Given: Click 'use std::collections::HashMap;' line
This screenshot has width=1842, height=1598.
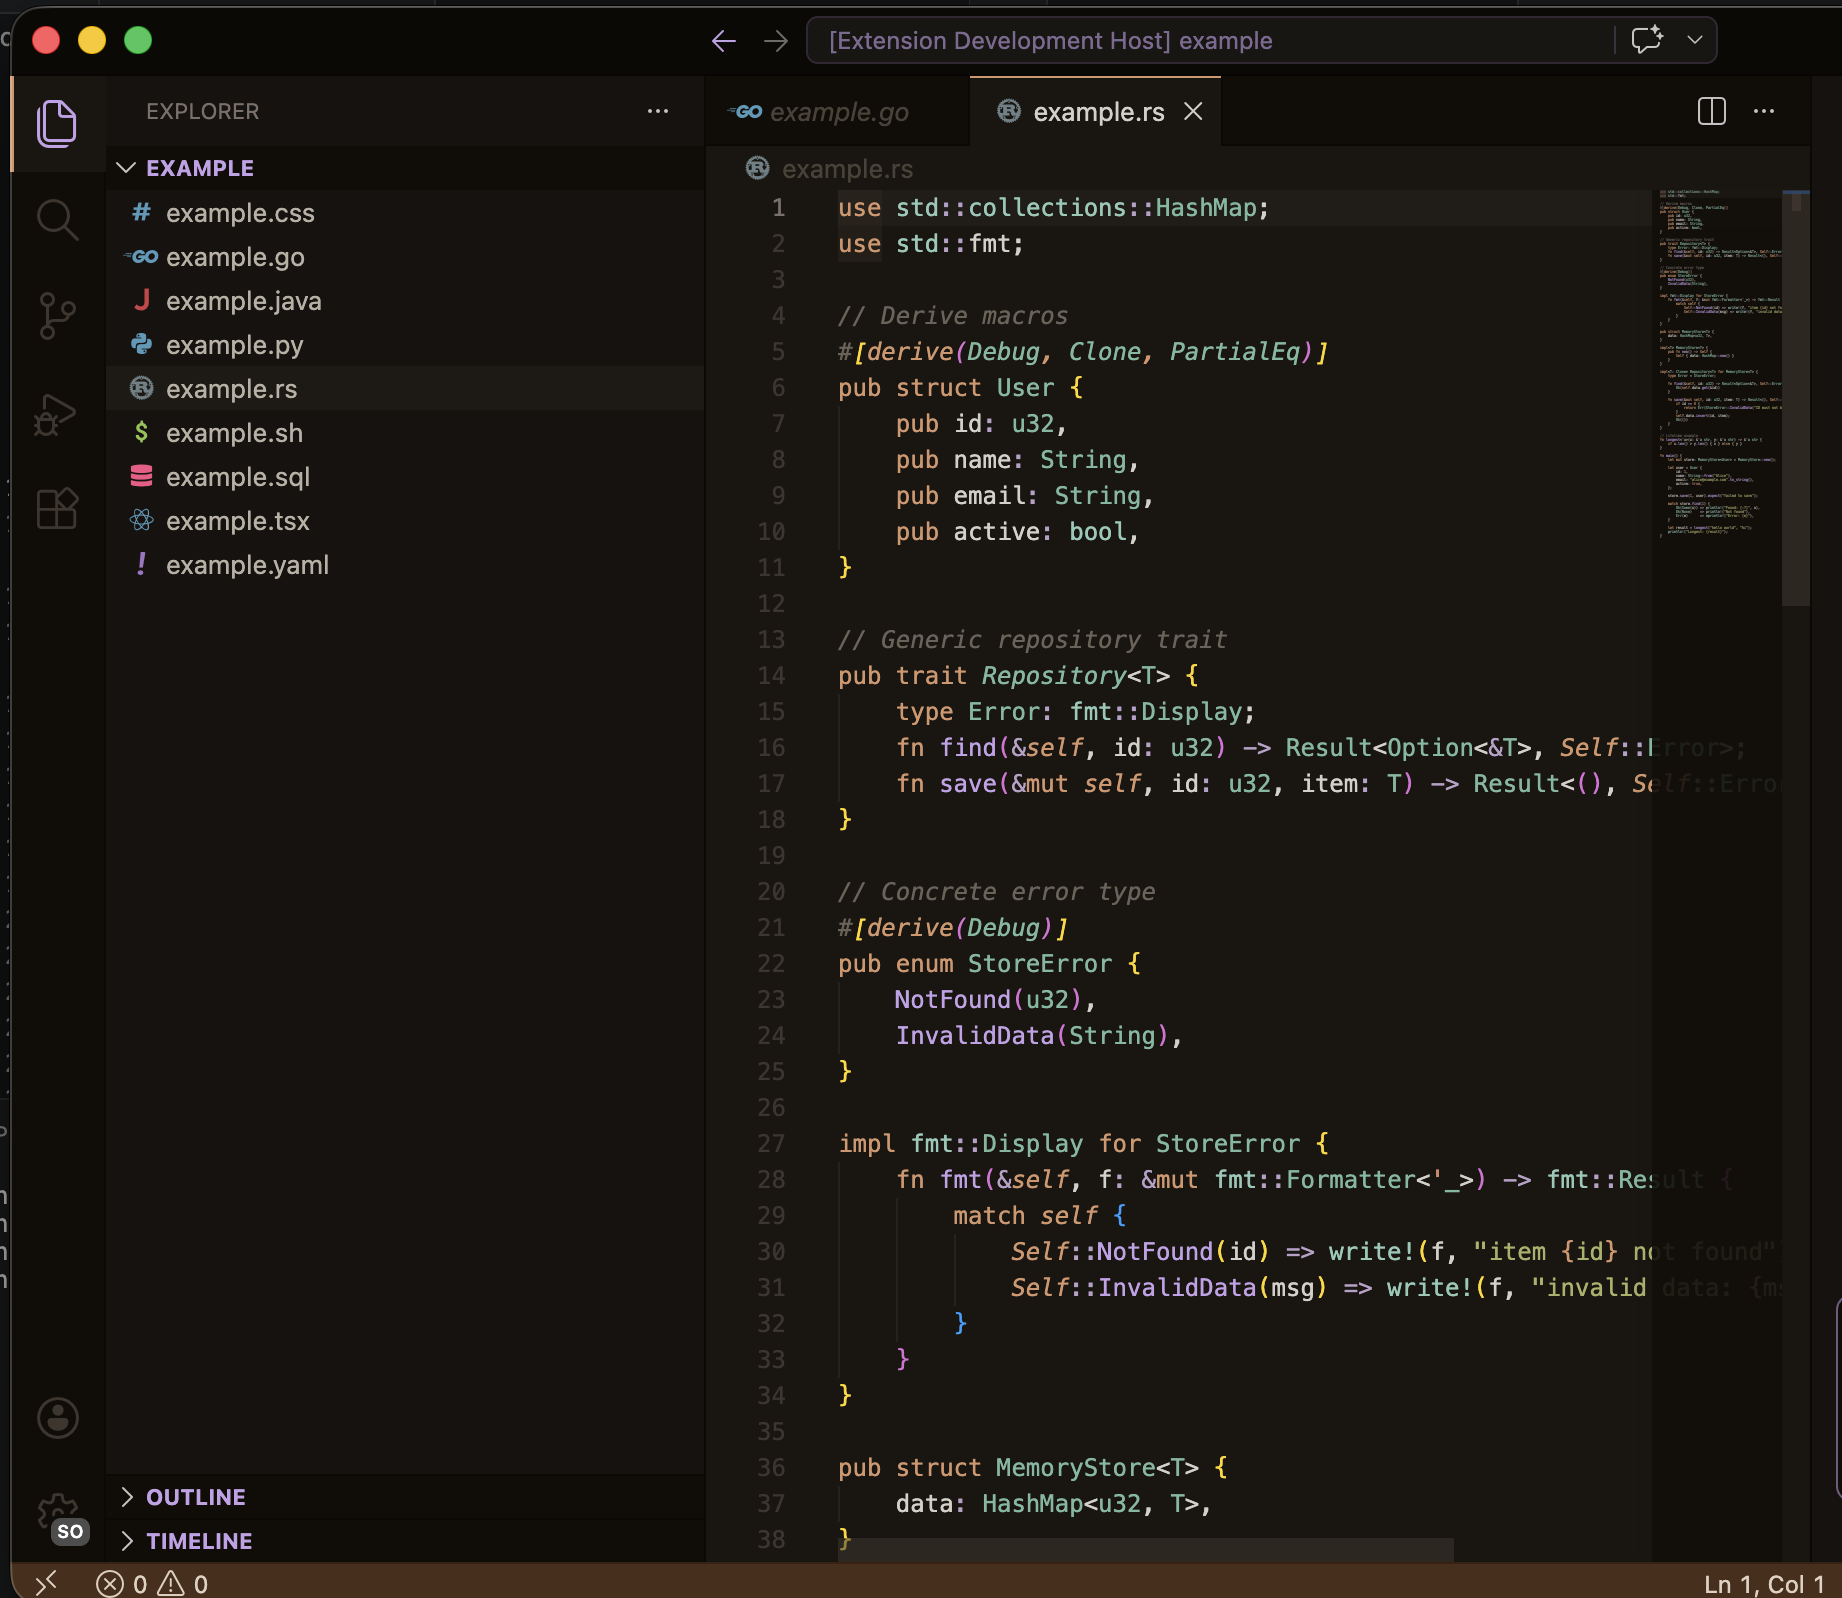Looking at the screenshot, I should pos(1053,208).
